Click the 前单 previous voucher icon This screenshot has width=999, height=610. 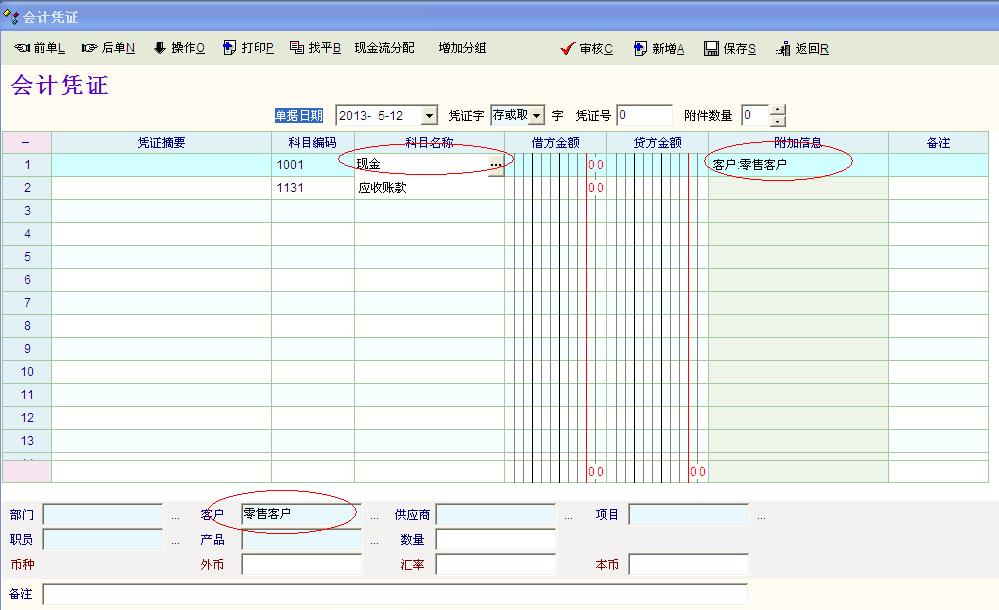(22, 48)
